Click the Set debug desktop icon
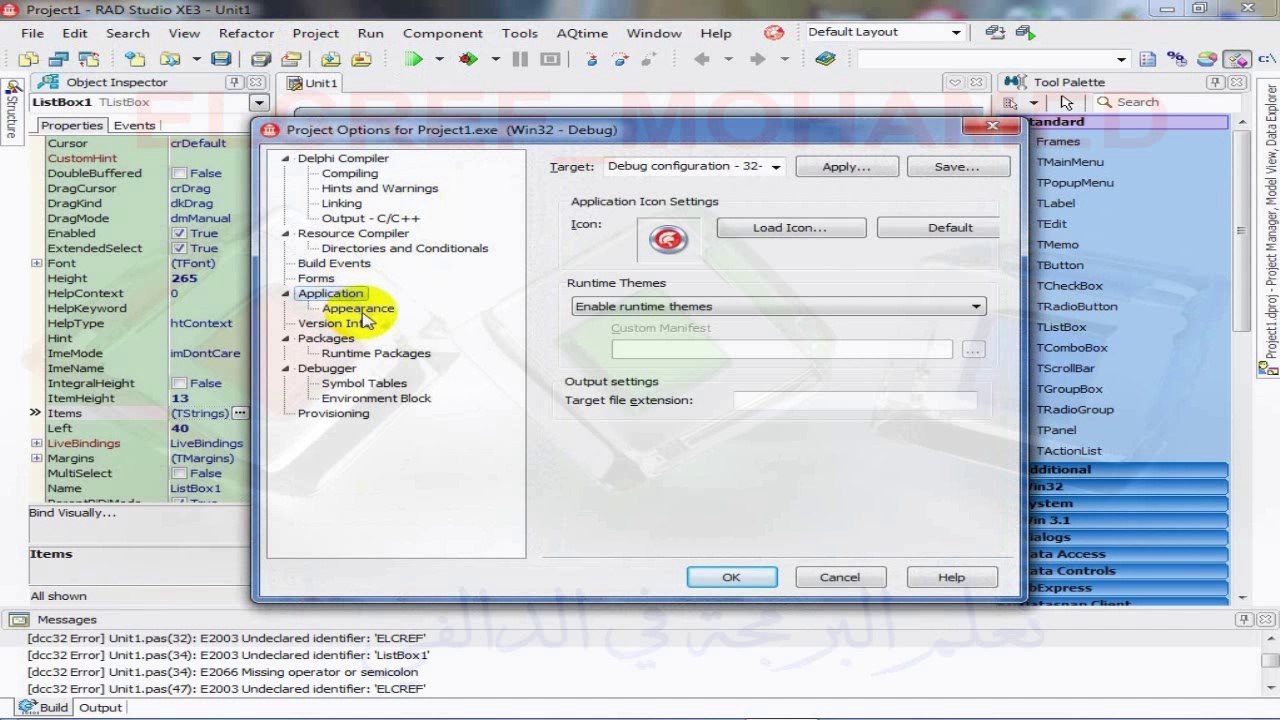The height and width of the screenshot is (720, 1280). click(x=1026, y=32)
